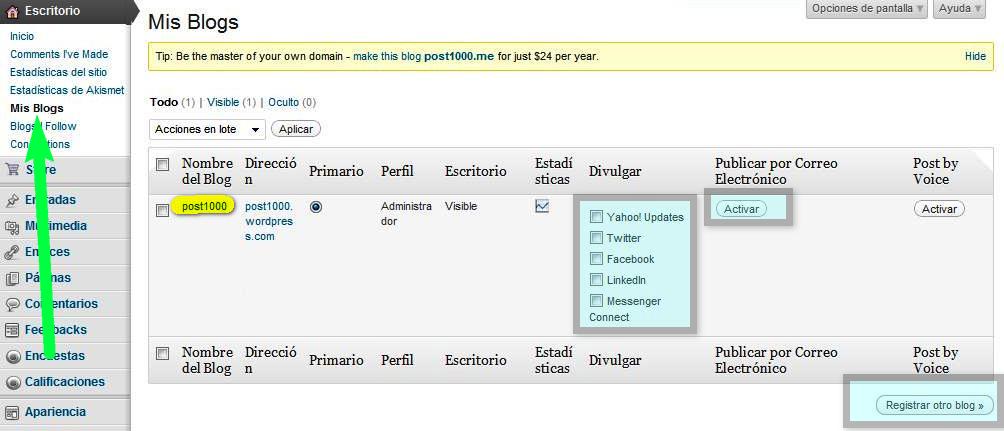Select the Primario radio button for post1000
The width and height of the screenshot is (1004, 431).
coord(316,207)
